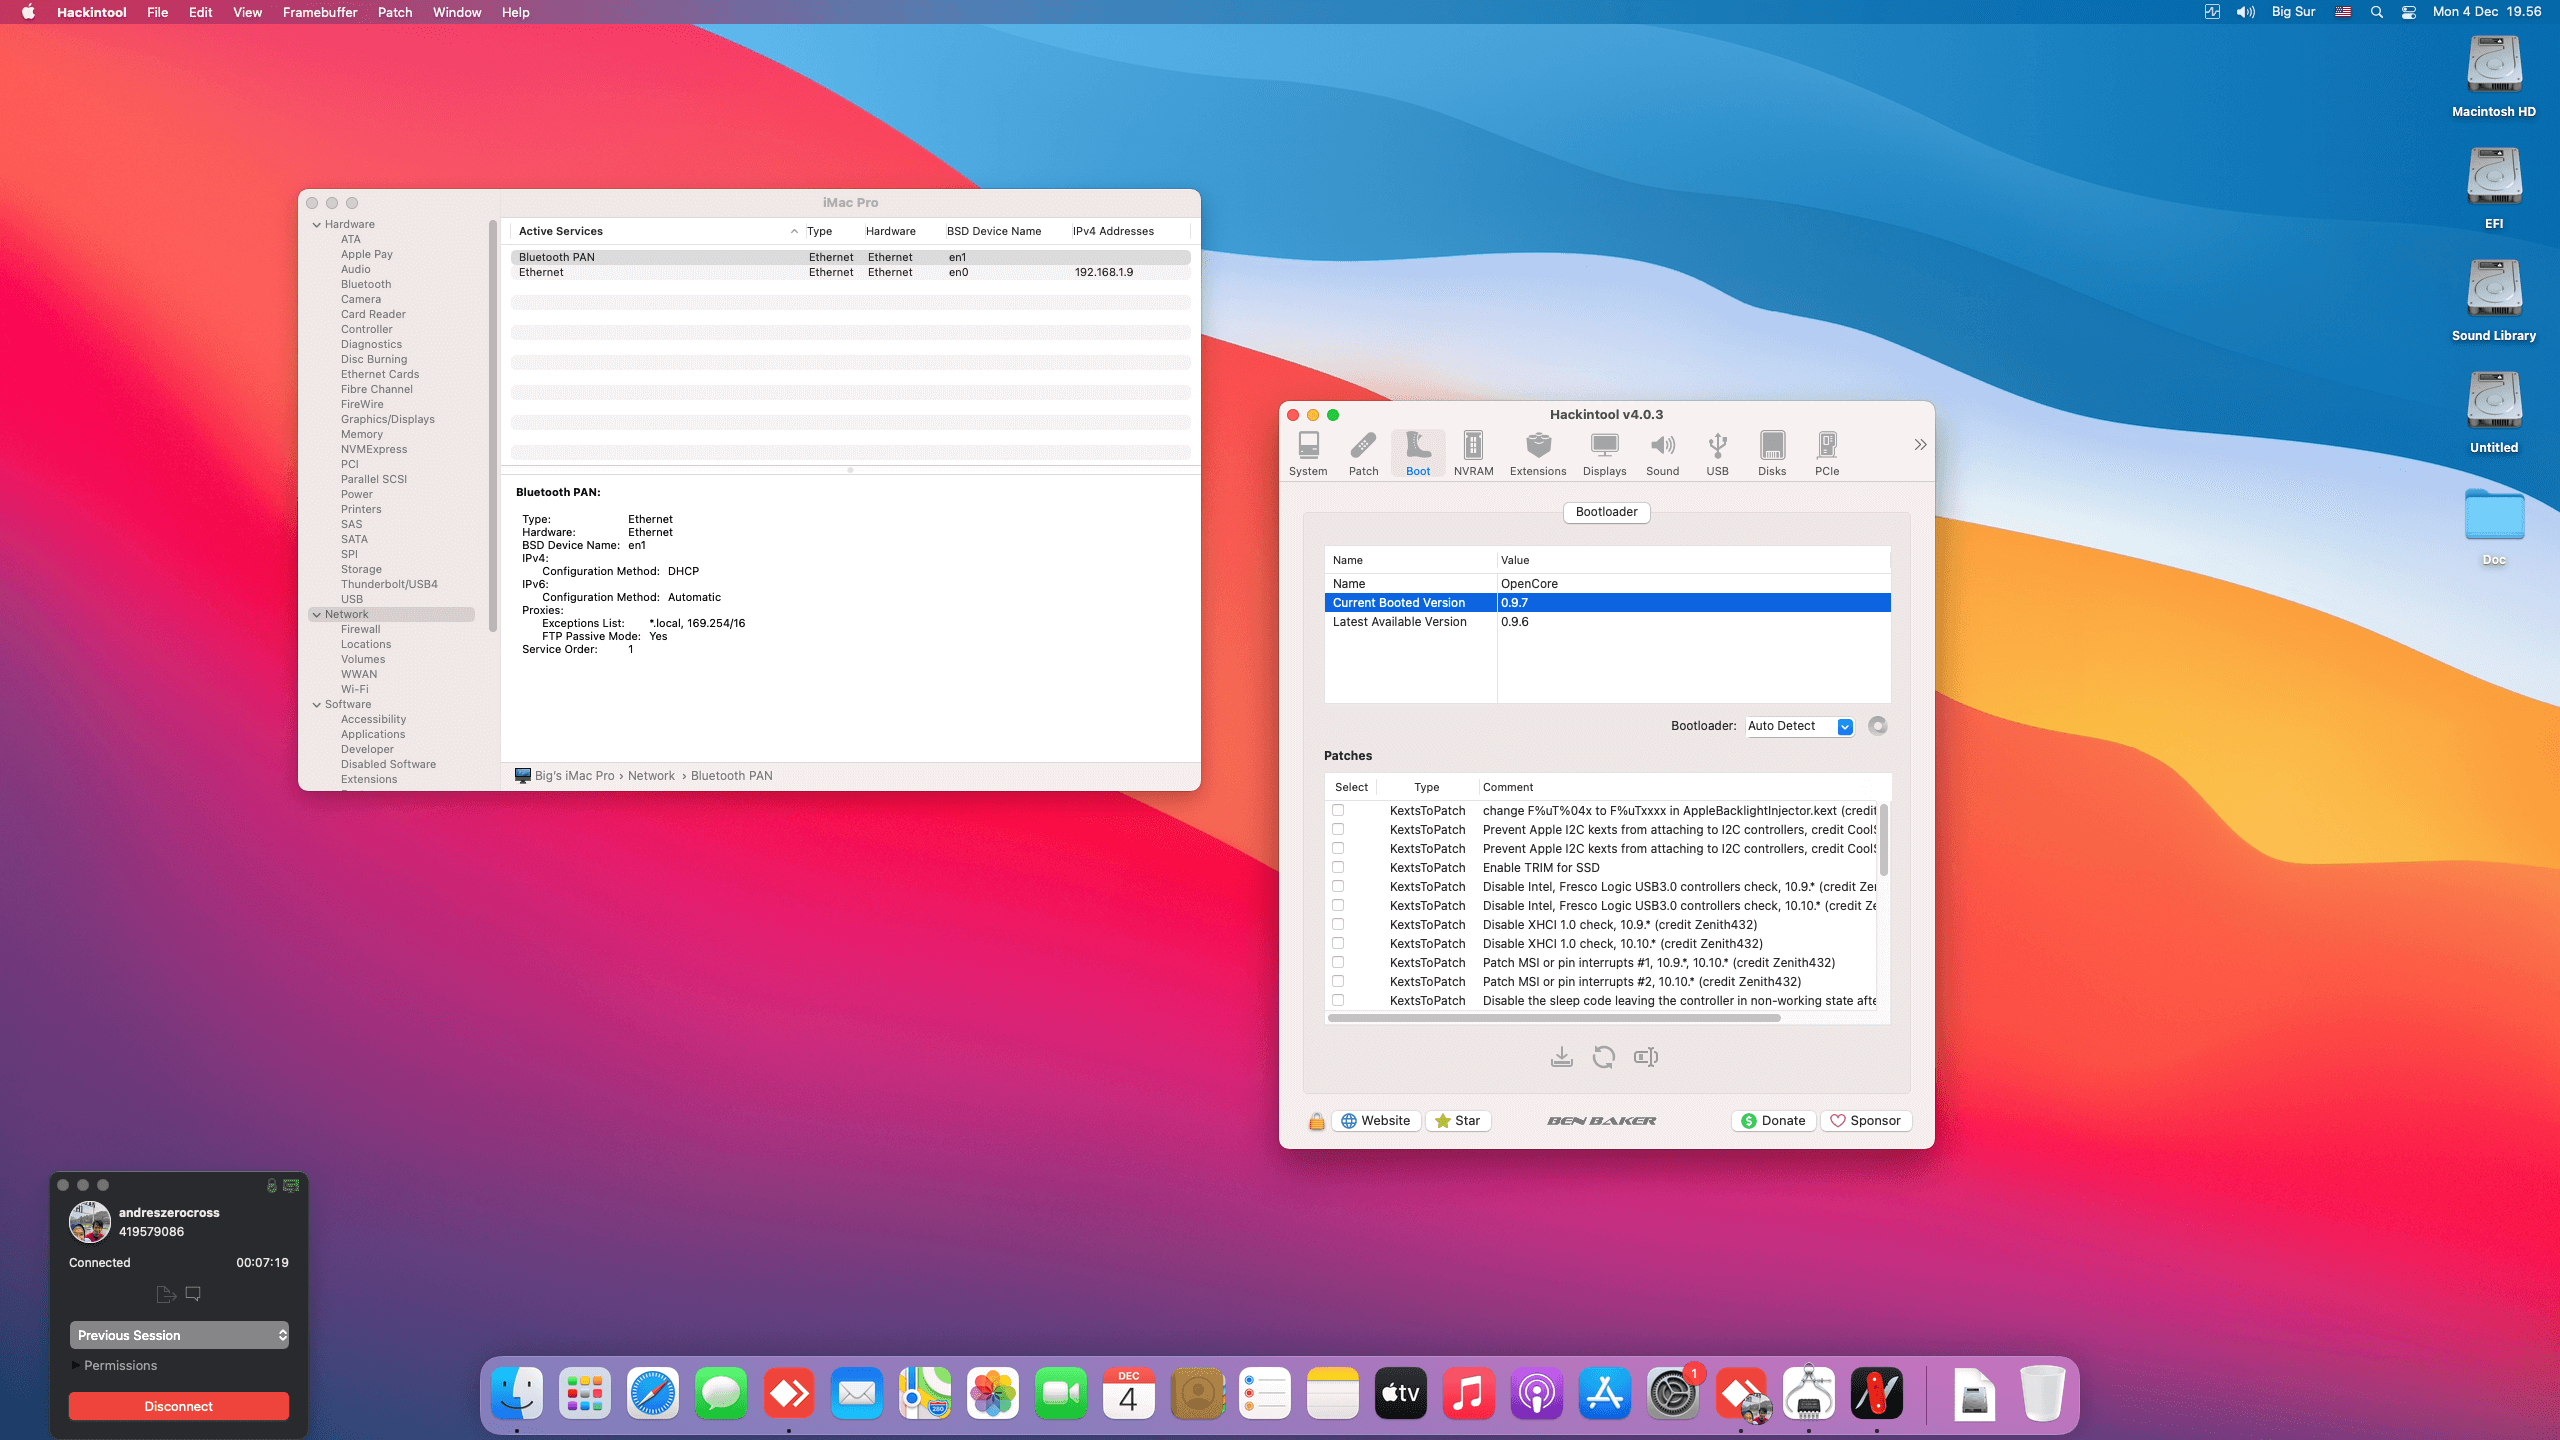This screenshot has height=1440, width=2560.
Task: Select the Boot tab in Hackintool
Action: point(1418,453)
